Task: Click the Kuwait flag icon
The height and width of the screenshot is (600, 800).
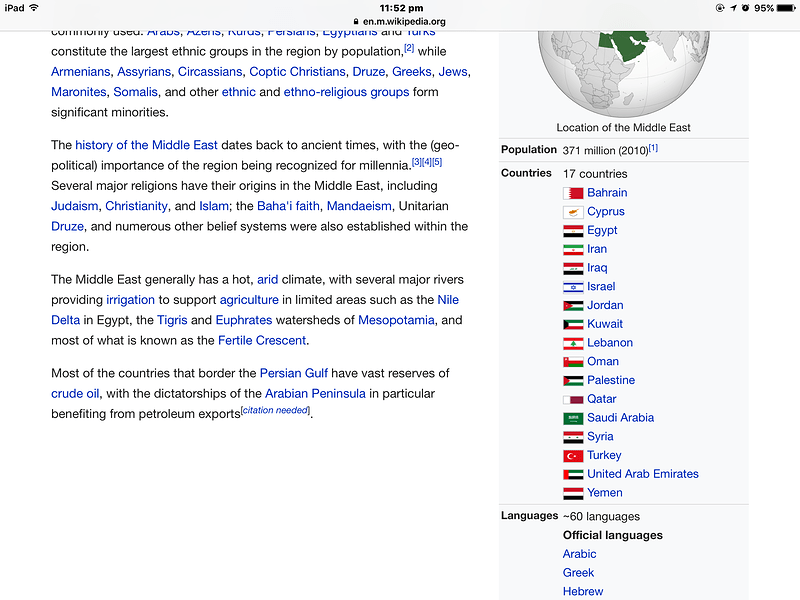Action: pos(573,324)
